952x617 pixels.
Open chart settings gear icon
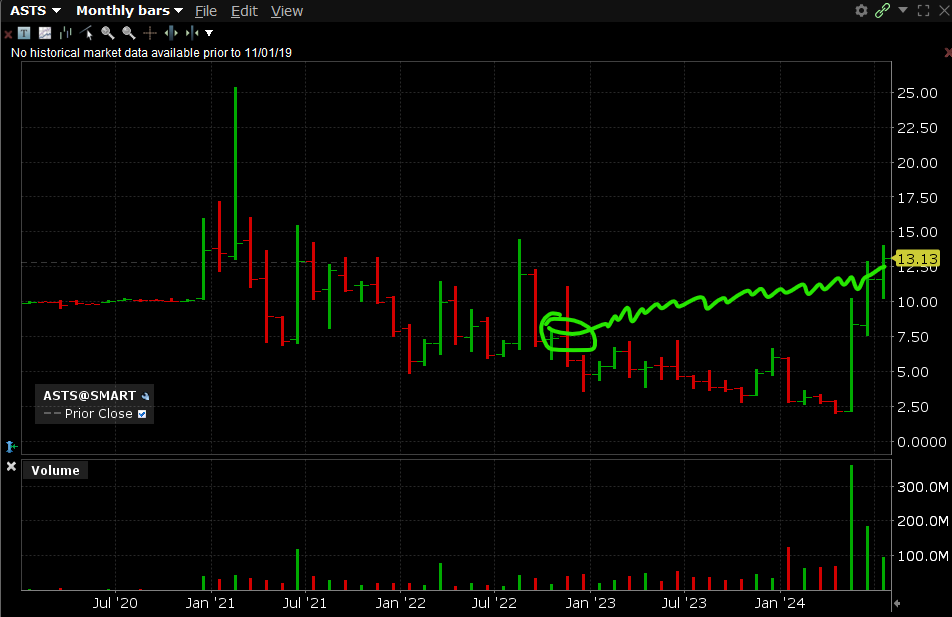click(x=861, y=10)
